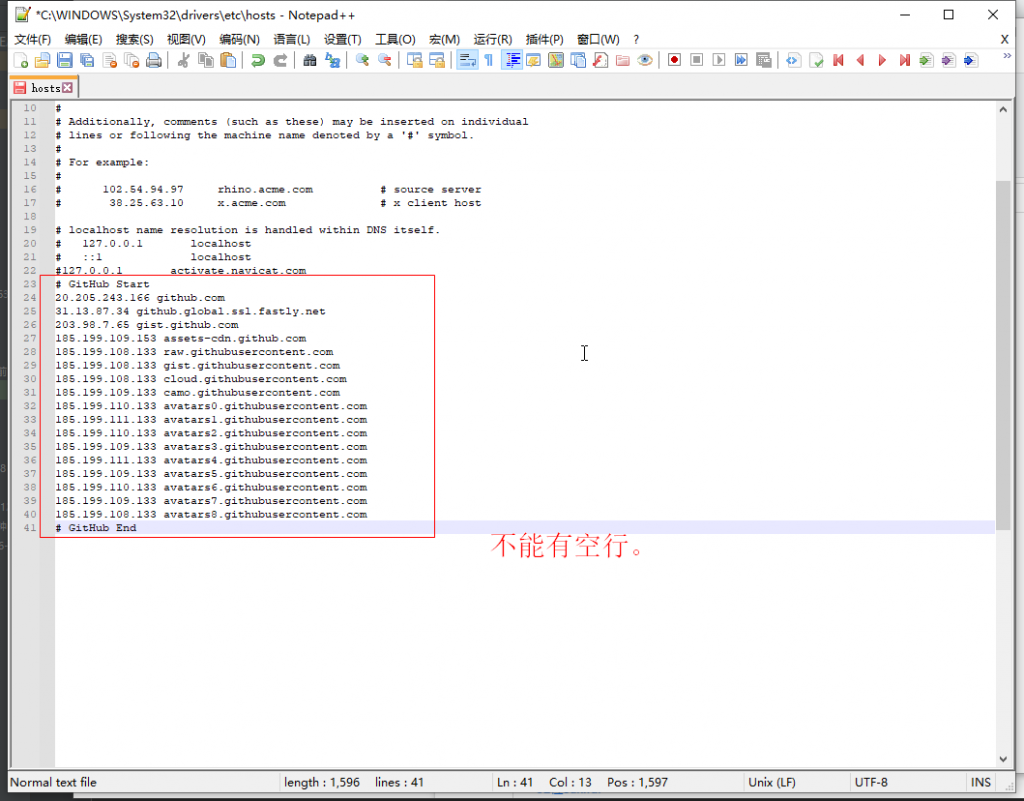Image resolution: width=1024 pixels, height=801 pixels.
Task: Toggle word wrap toolbar button
Action: tap(466, 60)
